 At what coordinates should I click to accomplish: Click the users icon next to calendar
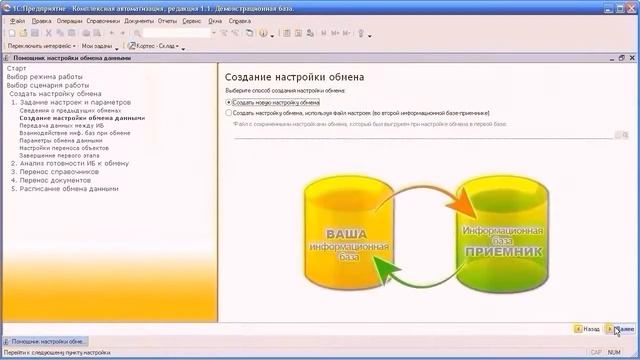(310, 33)
